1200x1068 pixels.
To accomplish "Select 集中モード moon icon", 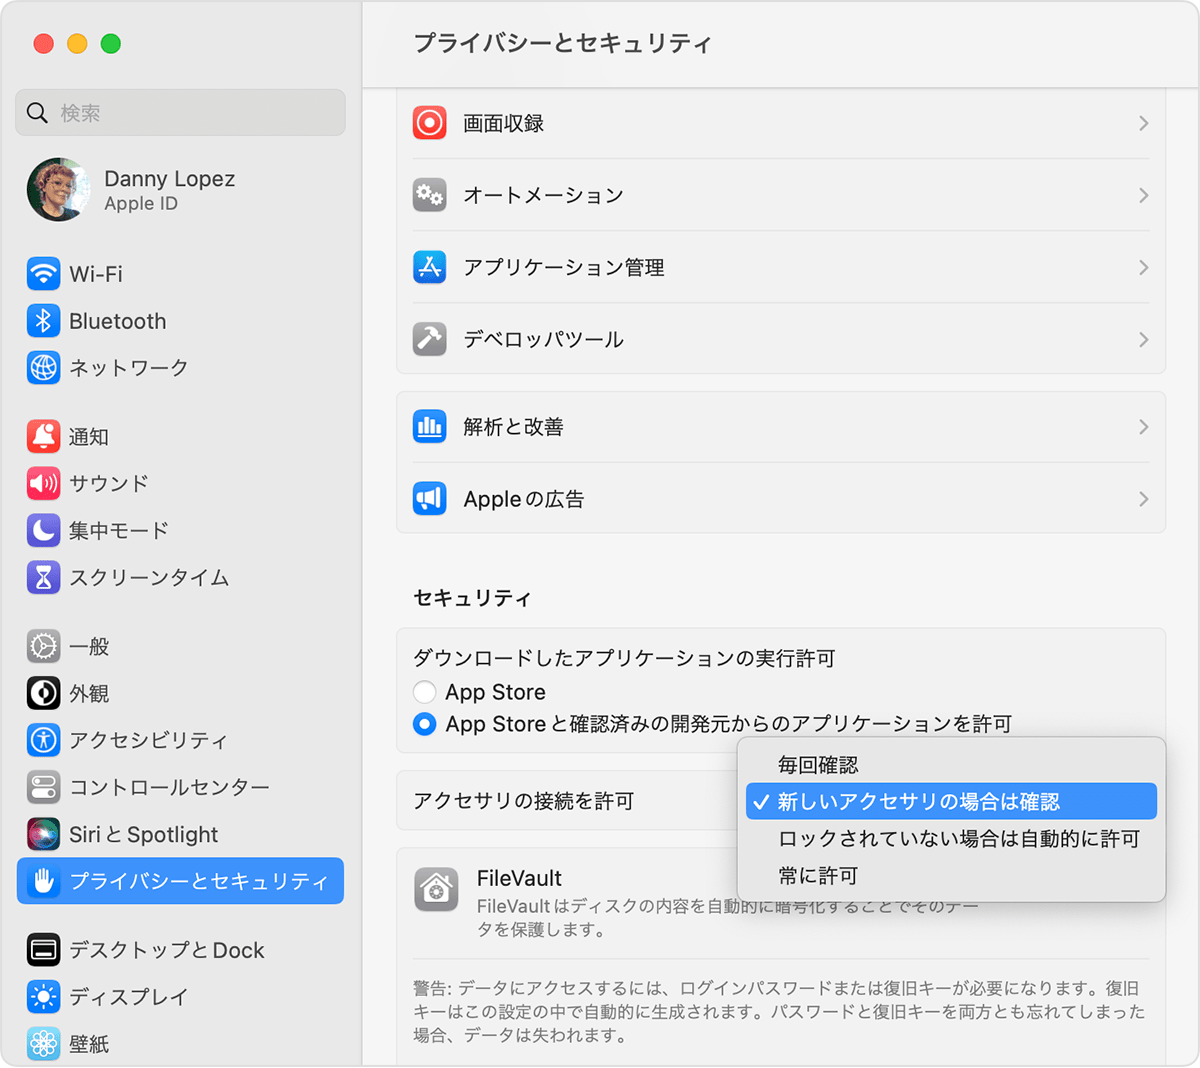I will [43, 530].
